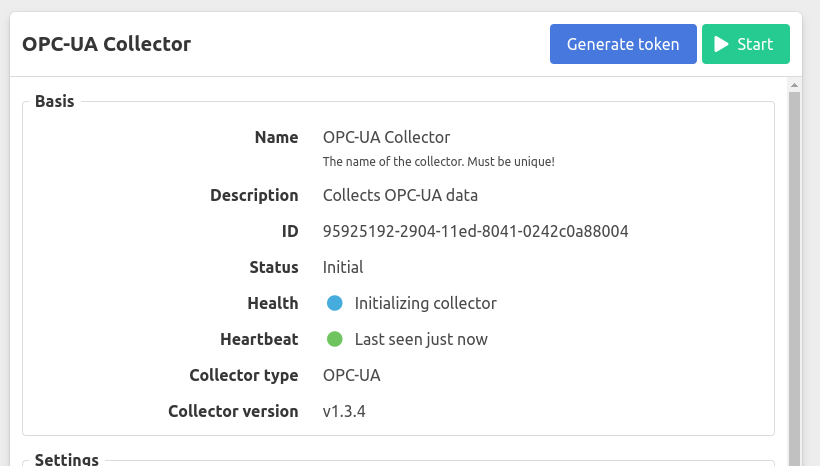
Task: Click the collector version 'v1.3.4'
Action: click(x=344, y=412)
